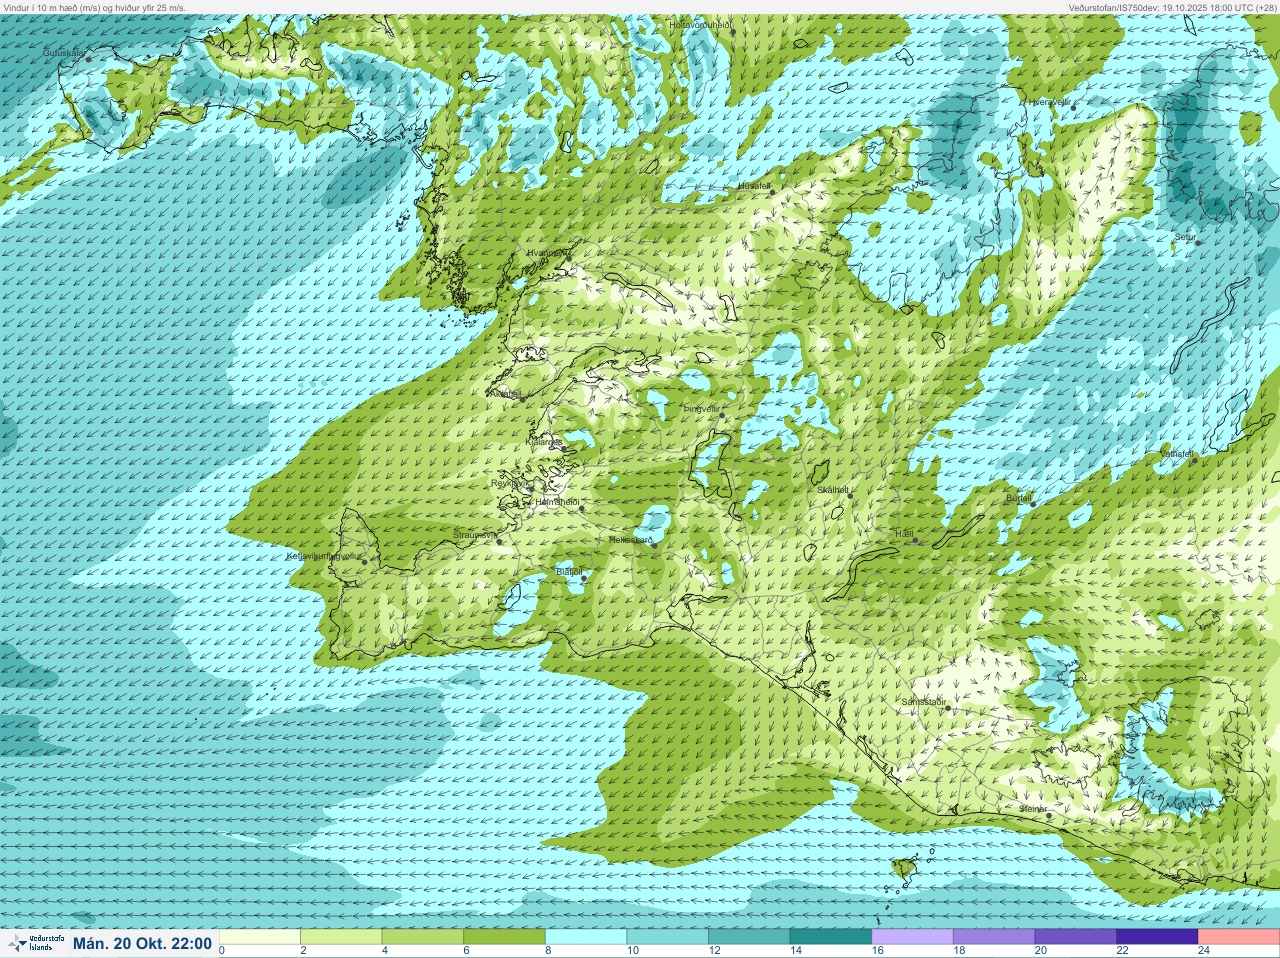
Task: Pick the 10–12 m/s turquoise legend swatch
Action: pyautogui.click(x=668, y=937)
